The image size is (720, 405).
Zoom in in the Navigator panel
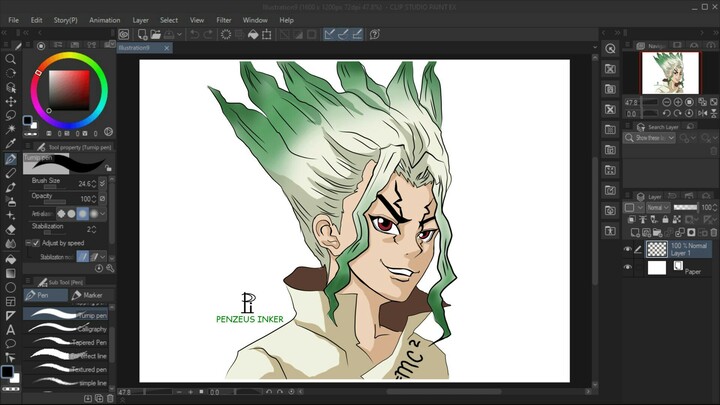678,102
